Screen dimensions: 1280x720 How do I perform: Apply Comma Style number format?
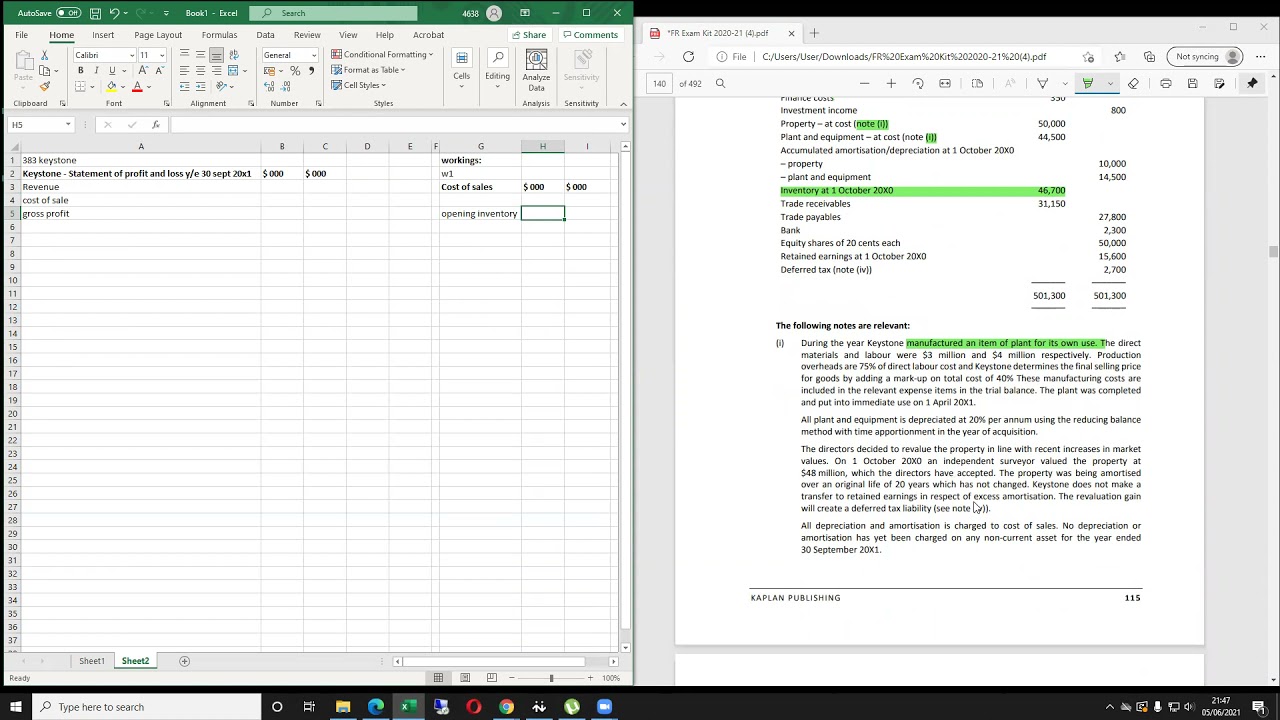click(x=311, y=71)
